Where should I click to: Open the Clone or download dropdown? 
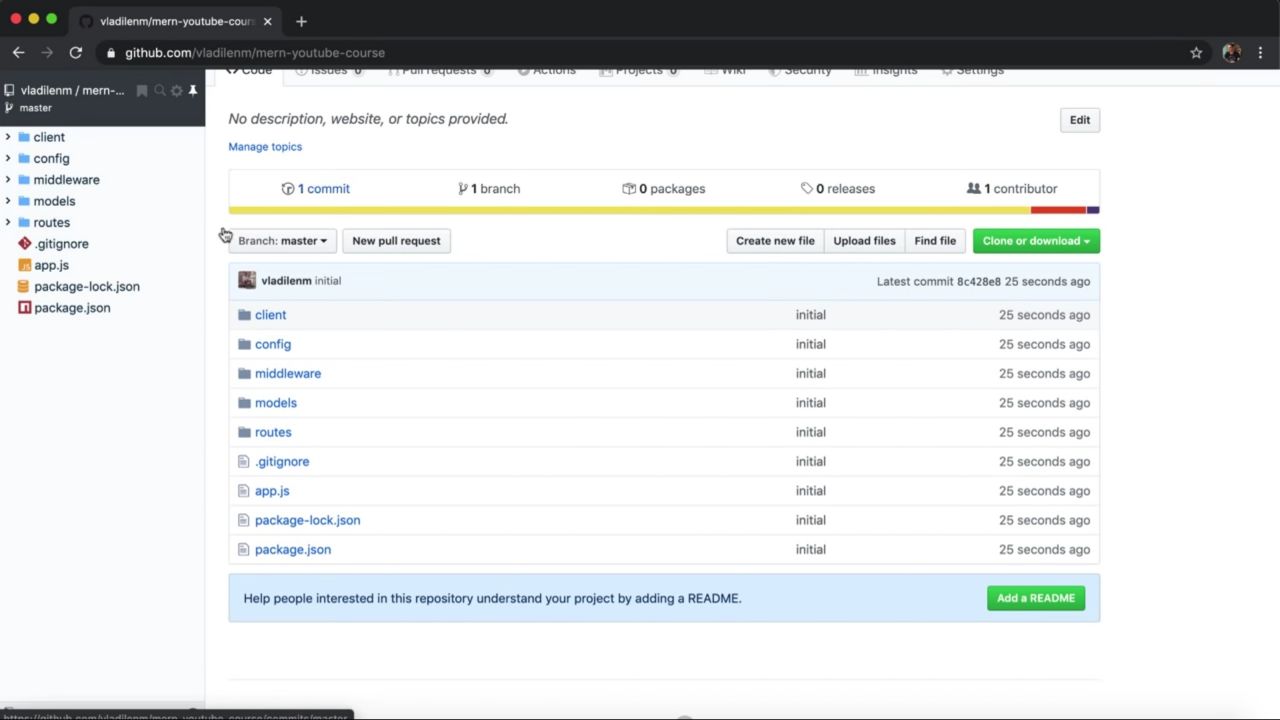tap(1036, 241)
